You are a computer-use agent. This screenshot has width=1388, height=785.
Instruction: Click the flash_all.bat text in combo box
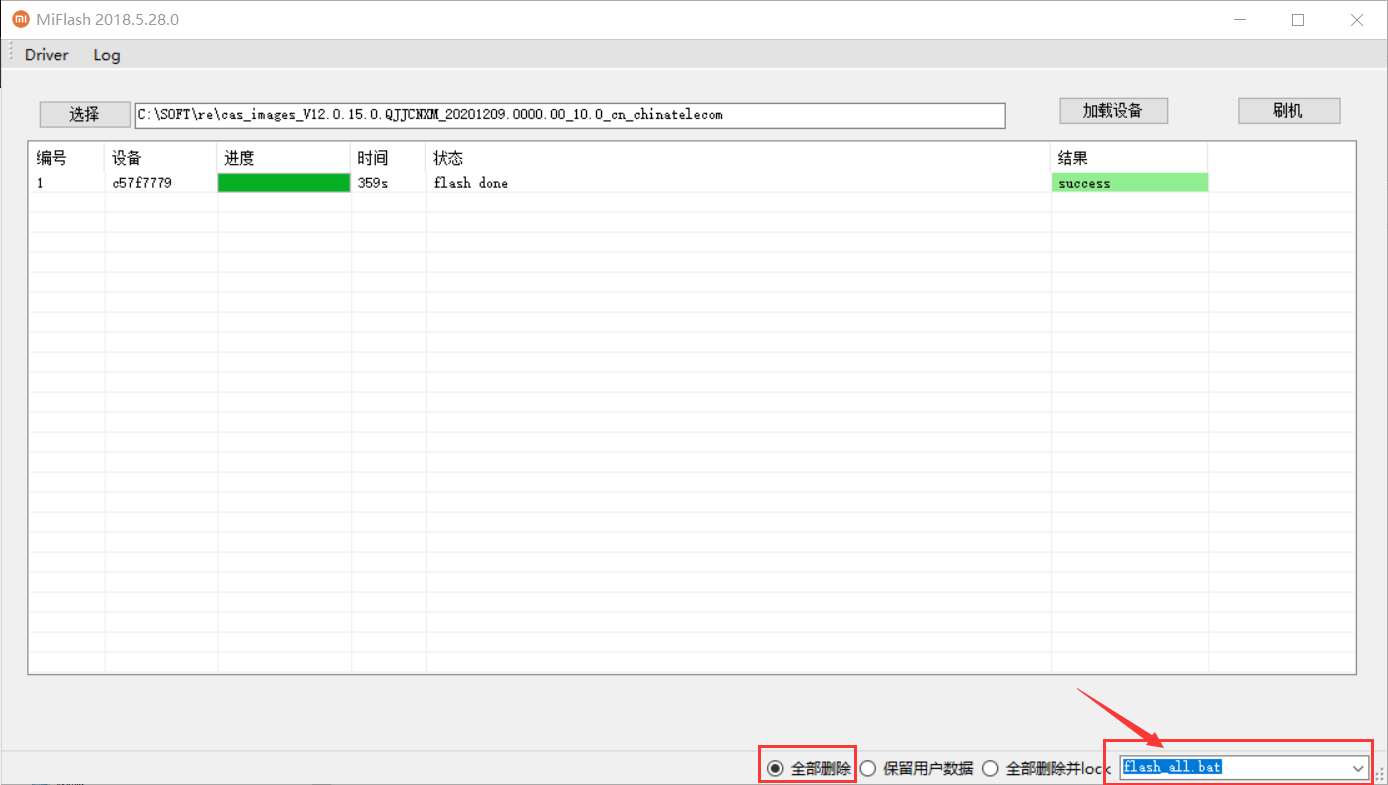1172,767
